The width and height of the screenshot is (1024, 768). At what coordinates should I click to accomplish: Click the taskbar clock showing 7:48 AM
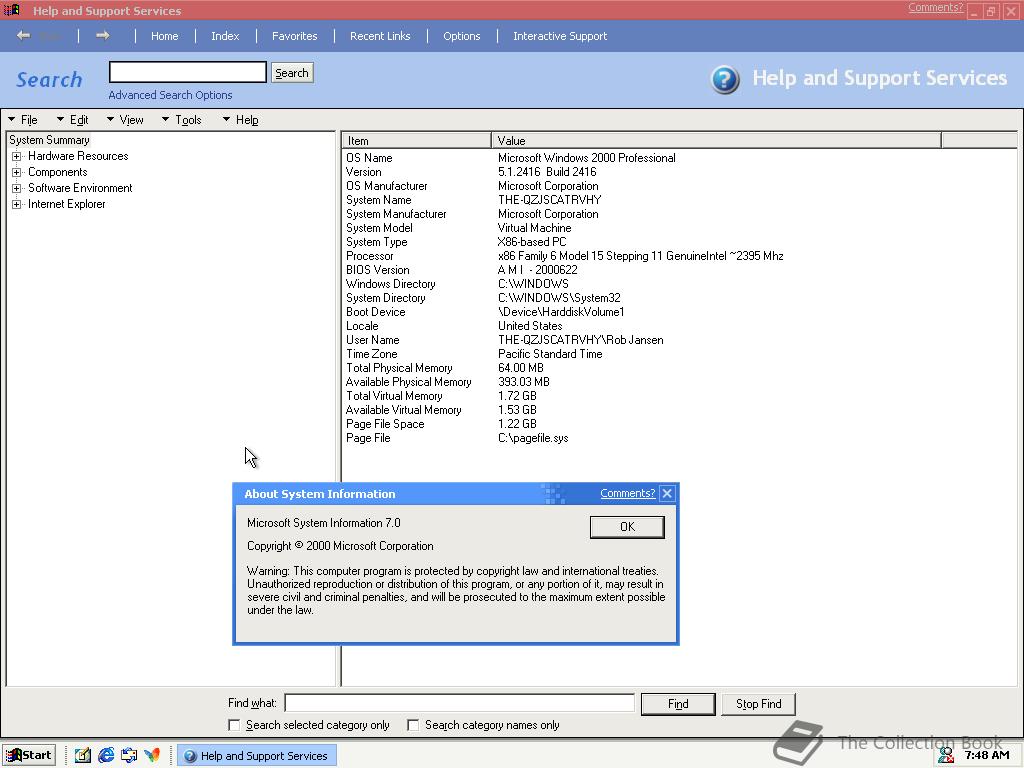coord(987,755)
